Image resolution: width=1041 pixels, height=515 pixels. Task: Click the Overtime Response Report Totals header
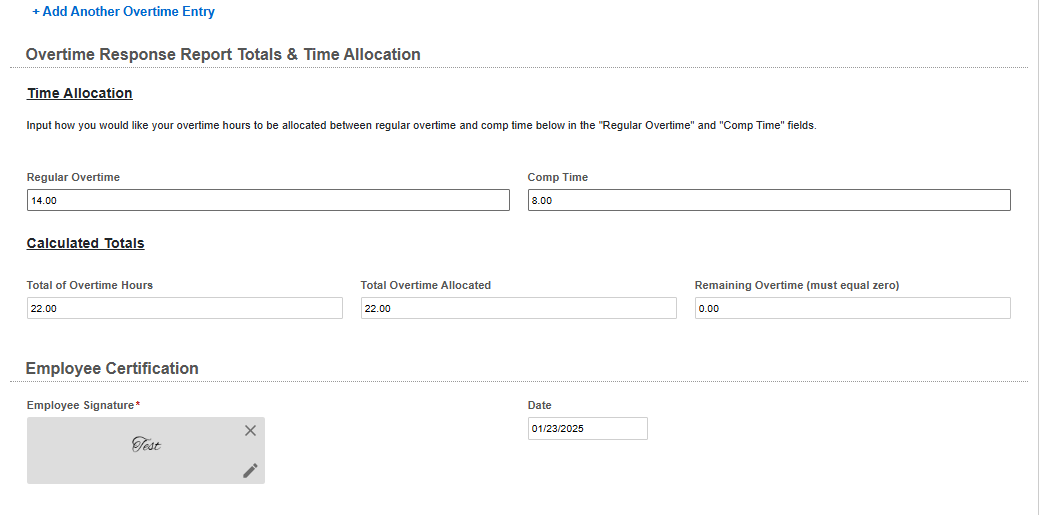click(x=223, y=54)
